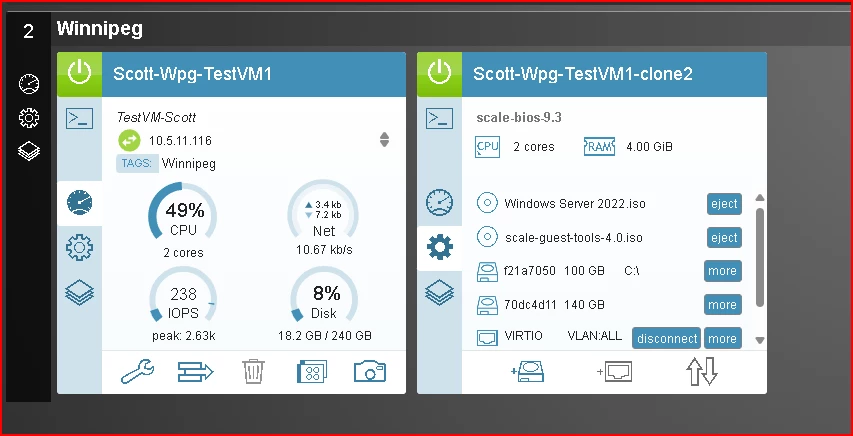Open settings gear tab on Scott-Wpg-TestVM1
This screenshot has height=436, width=853.
[x=79, y=248]
